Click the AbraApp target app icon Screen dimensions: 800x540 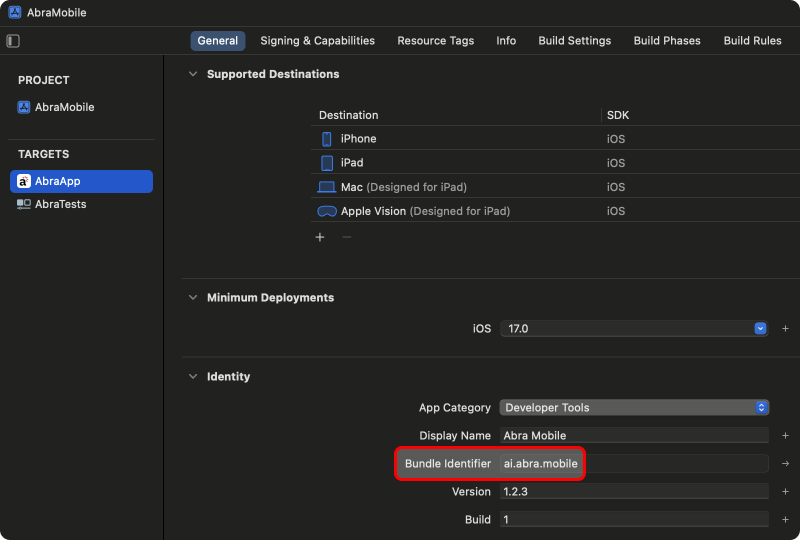(23, 181)
